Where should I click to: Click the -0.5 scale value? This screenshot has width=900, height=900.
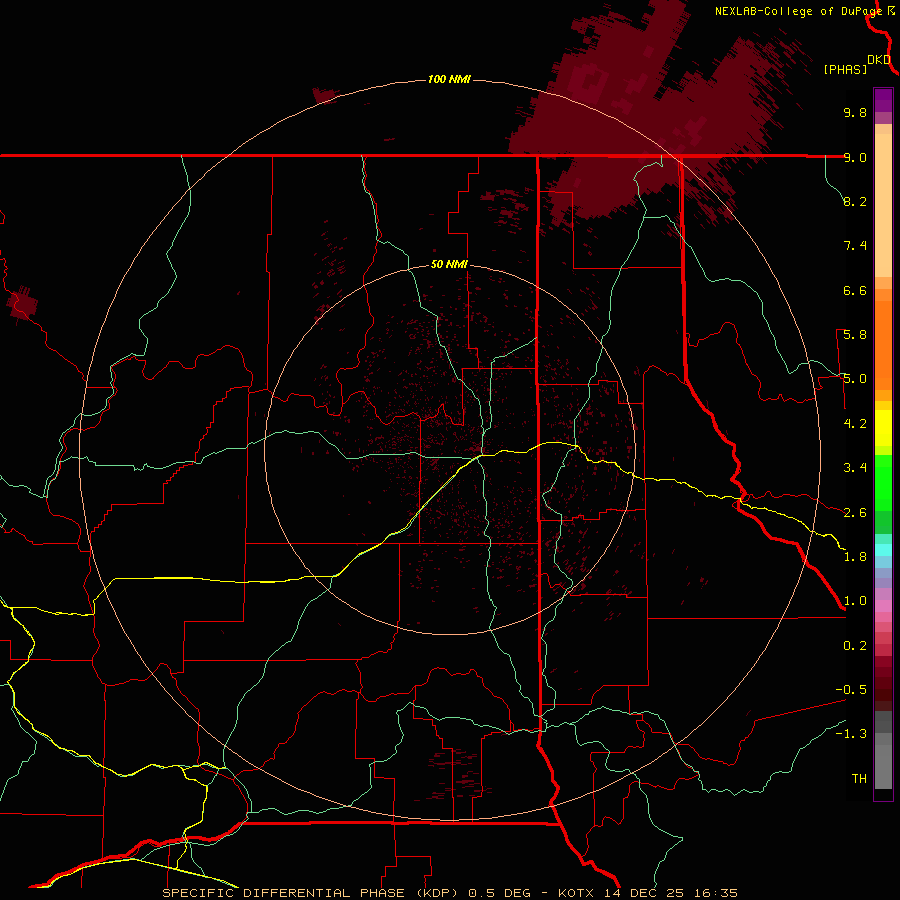(x=851, y=690)
